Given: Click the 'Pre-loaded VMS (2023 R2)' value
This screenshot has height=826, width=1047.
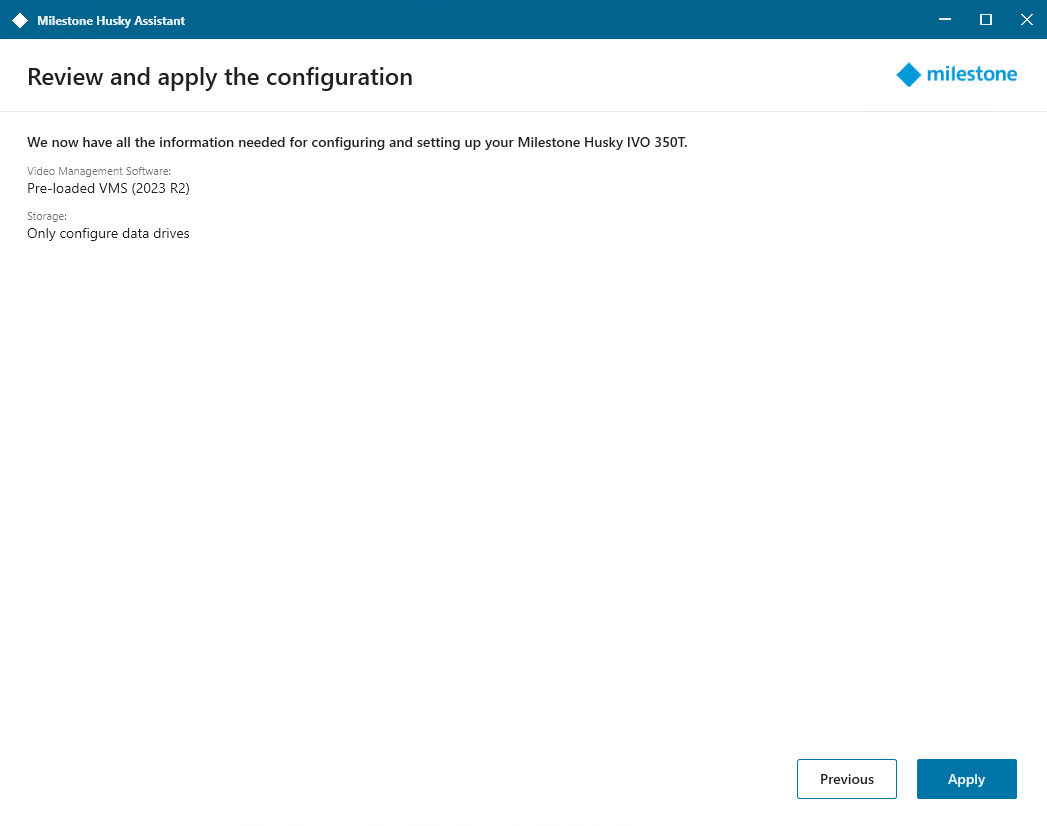Looking at the screenshot, I should (x=108, y=188).
